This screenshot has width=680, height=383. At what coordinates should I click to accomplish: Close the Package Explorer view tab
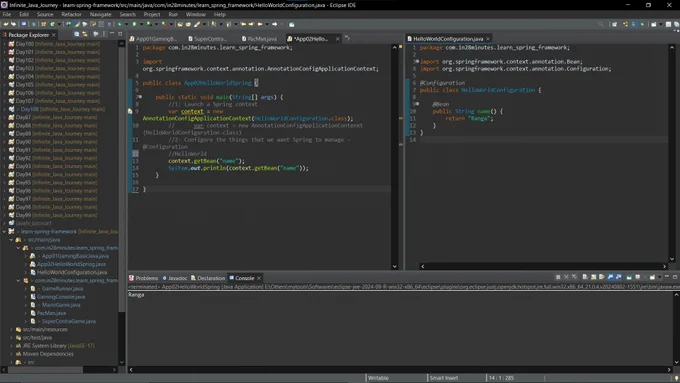click(x=54, y=35)
